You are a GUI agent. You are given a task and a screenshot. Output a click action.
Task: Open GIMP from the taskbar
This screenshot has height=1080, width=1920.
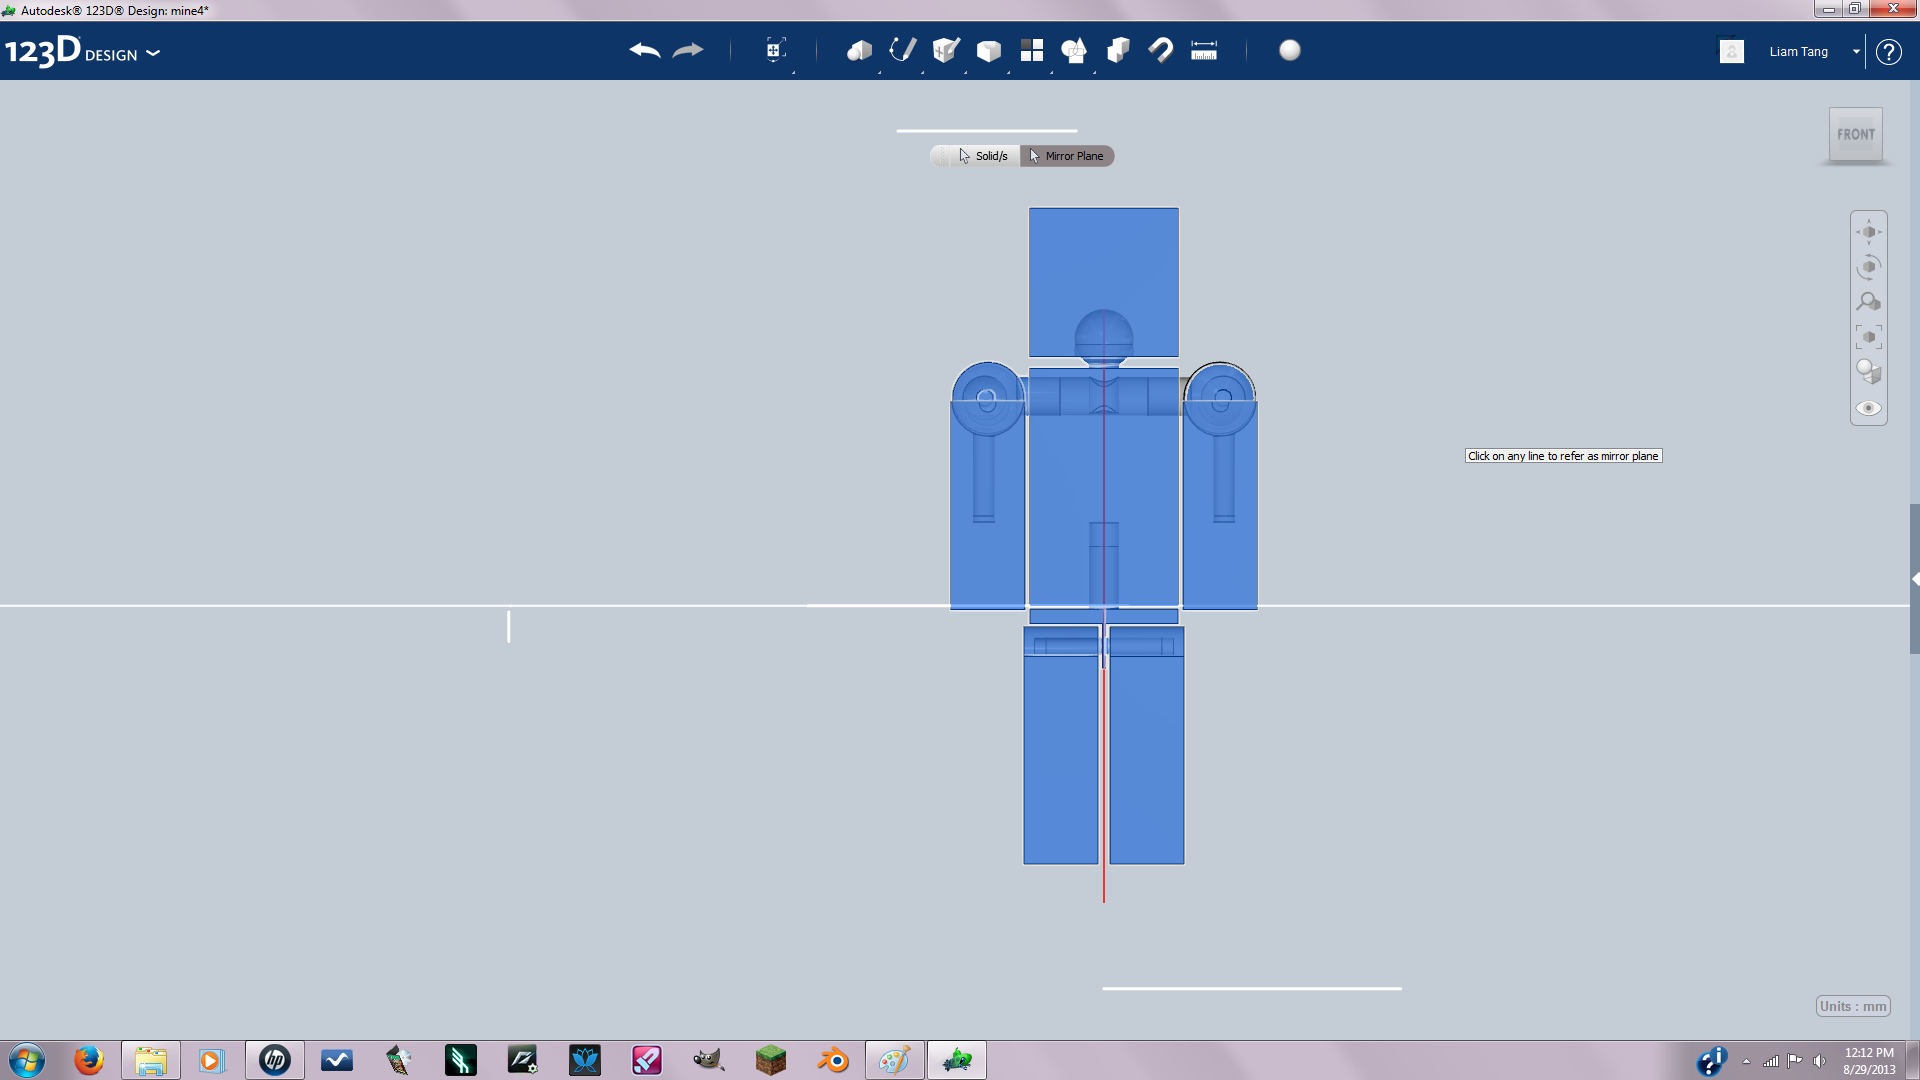[x=708, y=1060]
